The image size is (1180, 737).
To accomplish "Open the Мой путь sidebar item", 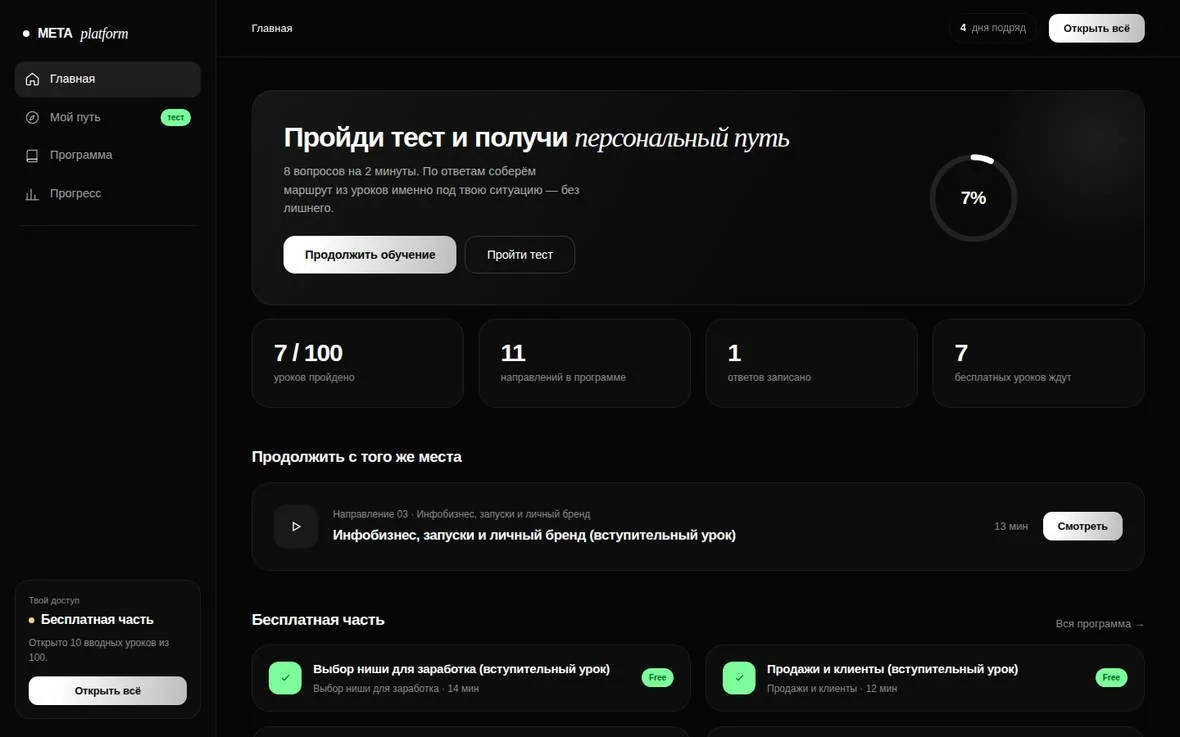I will click(108, 117).
